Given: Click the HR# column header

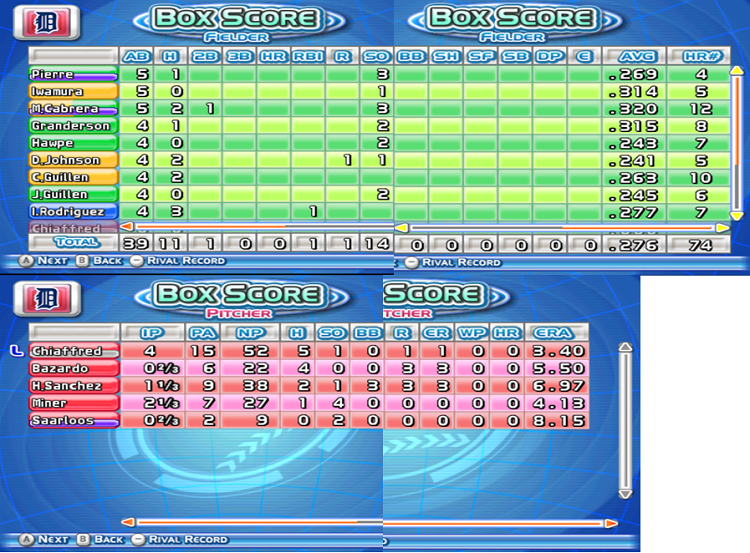Looking at the screenshot, I should 699,56.
